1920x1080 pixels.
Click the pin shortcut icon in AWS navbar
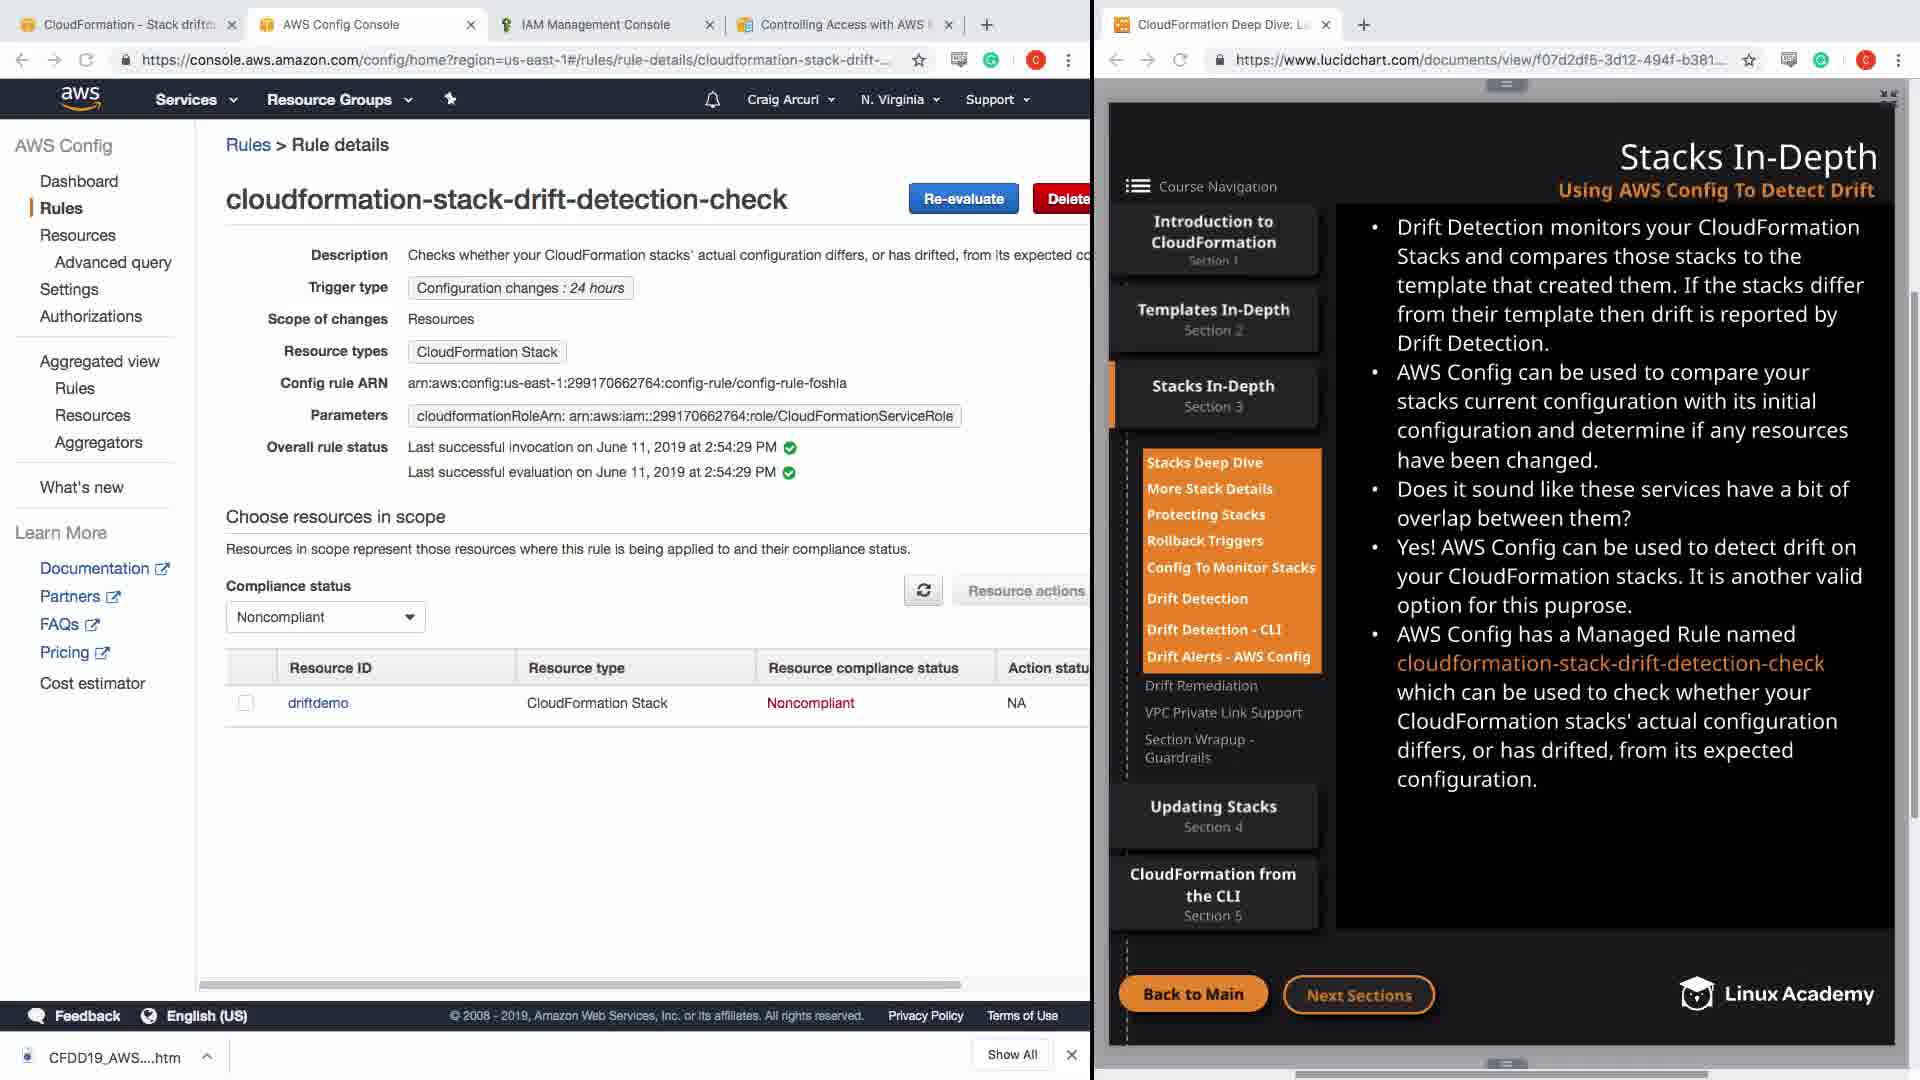click(x=450, y=99)
